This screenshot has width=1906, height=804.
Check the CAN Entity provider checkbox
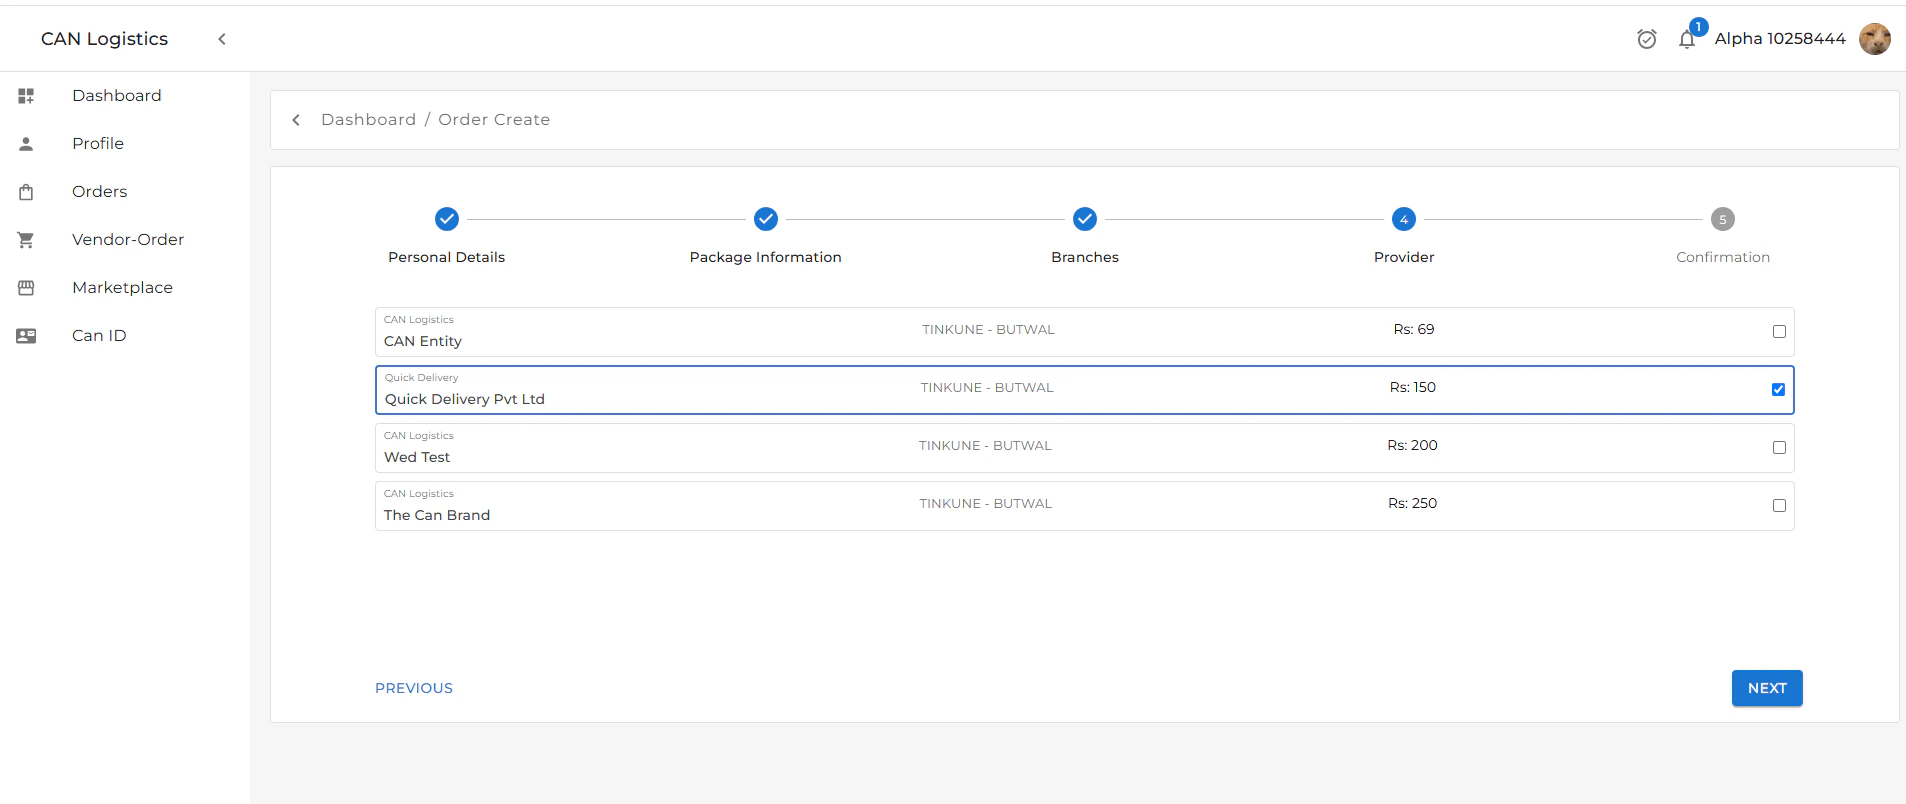coord(1779,332)
